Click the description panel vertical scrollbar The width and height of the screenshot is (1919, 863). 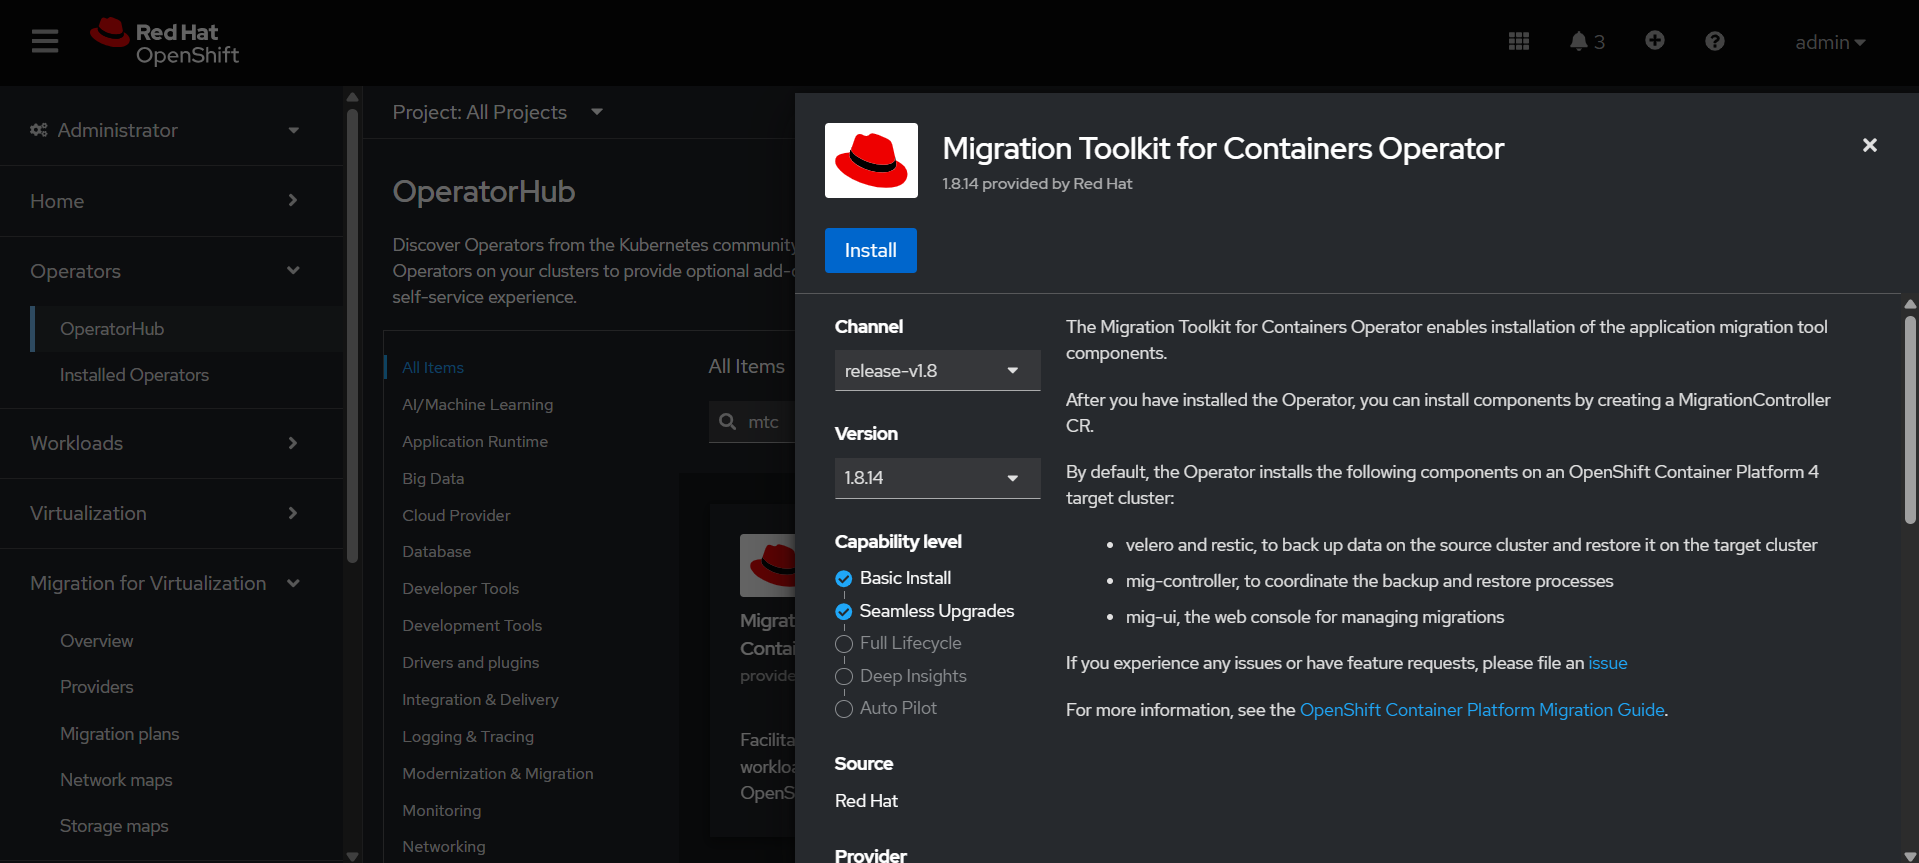tap(1909, 420)
